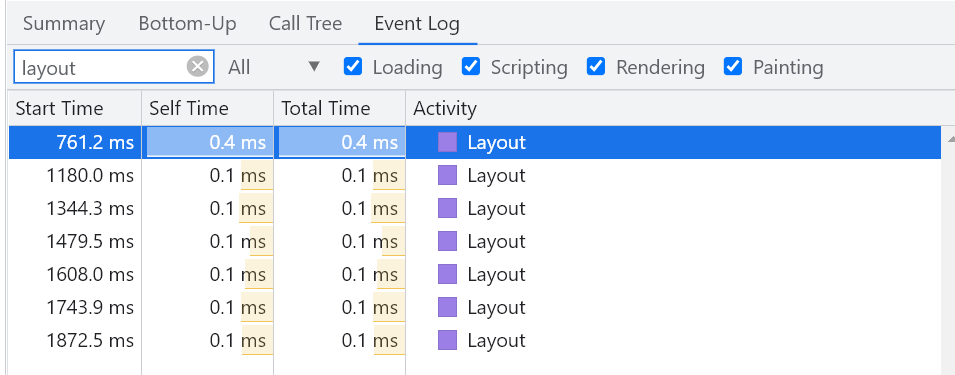This screenshot has height=375, width=955.
Task: Uncheck the Scripting checkbox
Action: (x=471, y=66)
